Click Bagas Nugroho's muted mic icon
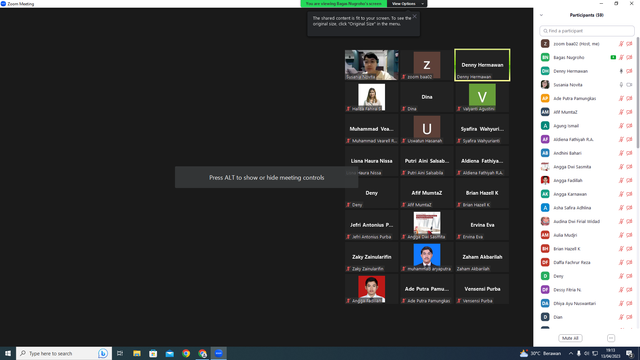This screenshot has width=640, height=360. [621, 58]
